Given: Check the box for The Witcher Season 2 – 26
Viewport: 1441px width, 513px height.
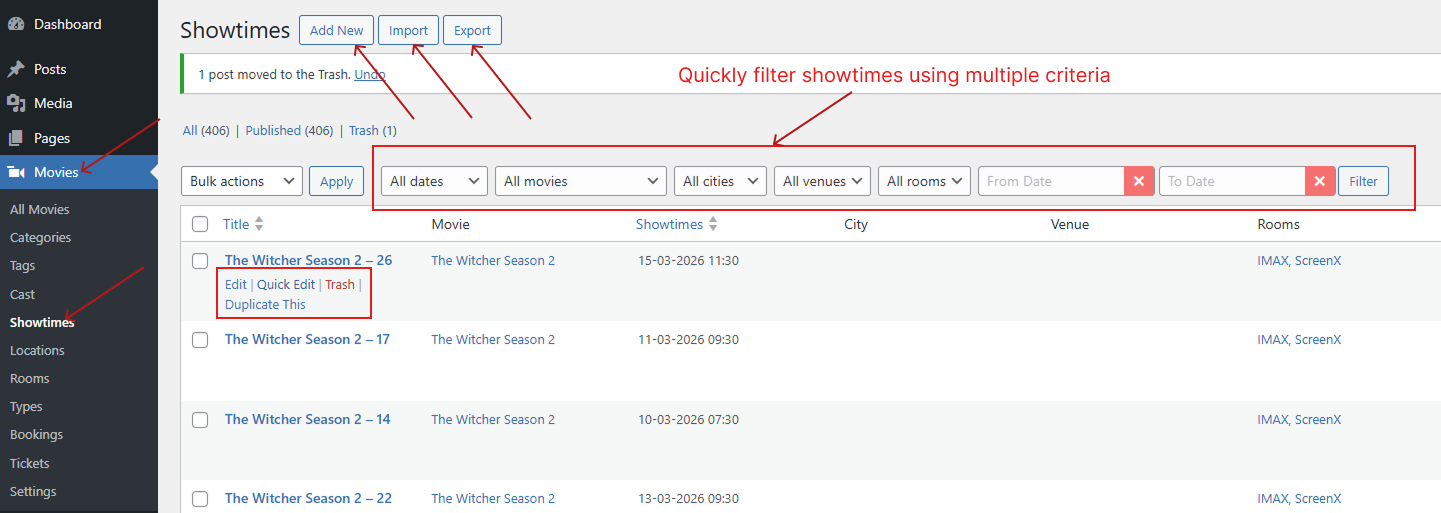Looking at the screenshot, I should click(x=200, y=261).
